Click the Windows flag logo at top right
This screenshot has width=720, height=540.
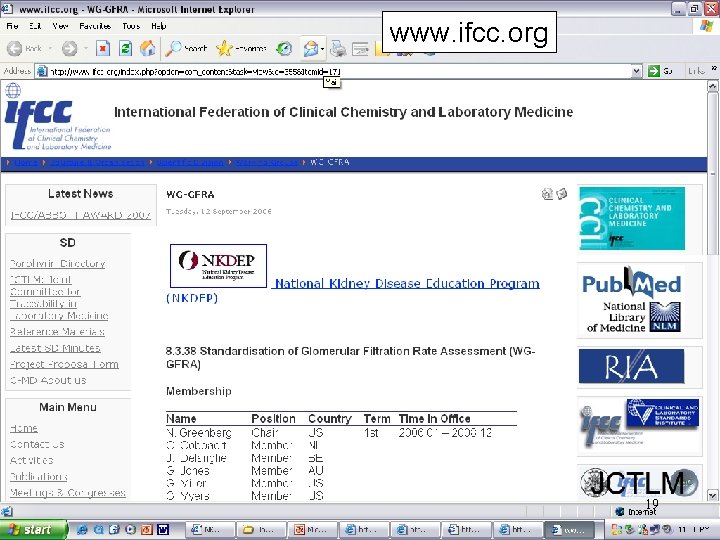[706, 26]
